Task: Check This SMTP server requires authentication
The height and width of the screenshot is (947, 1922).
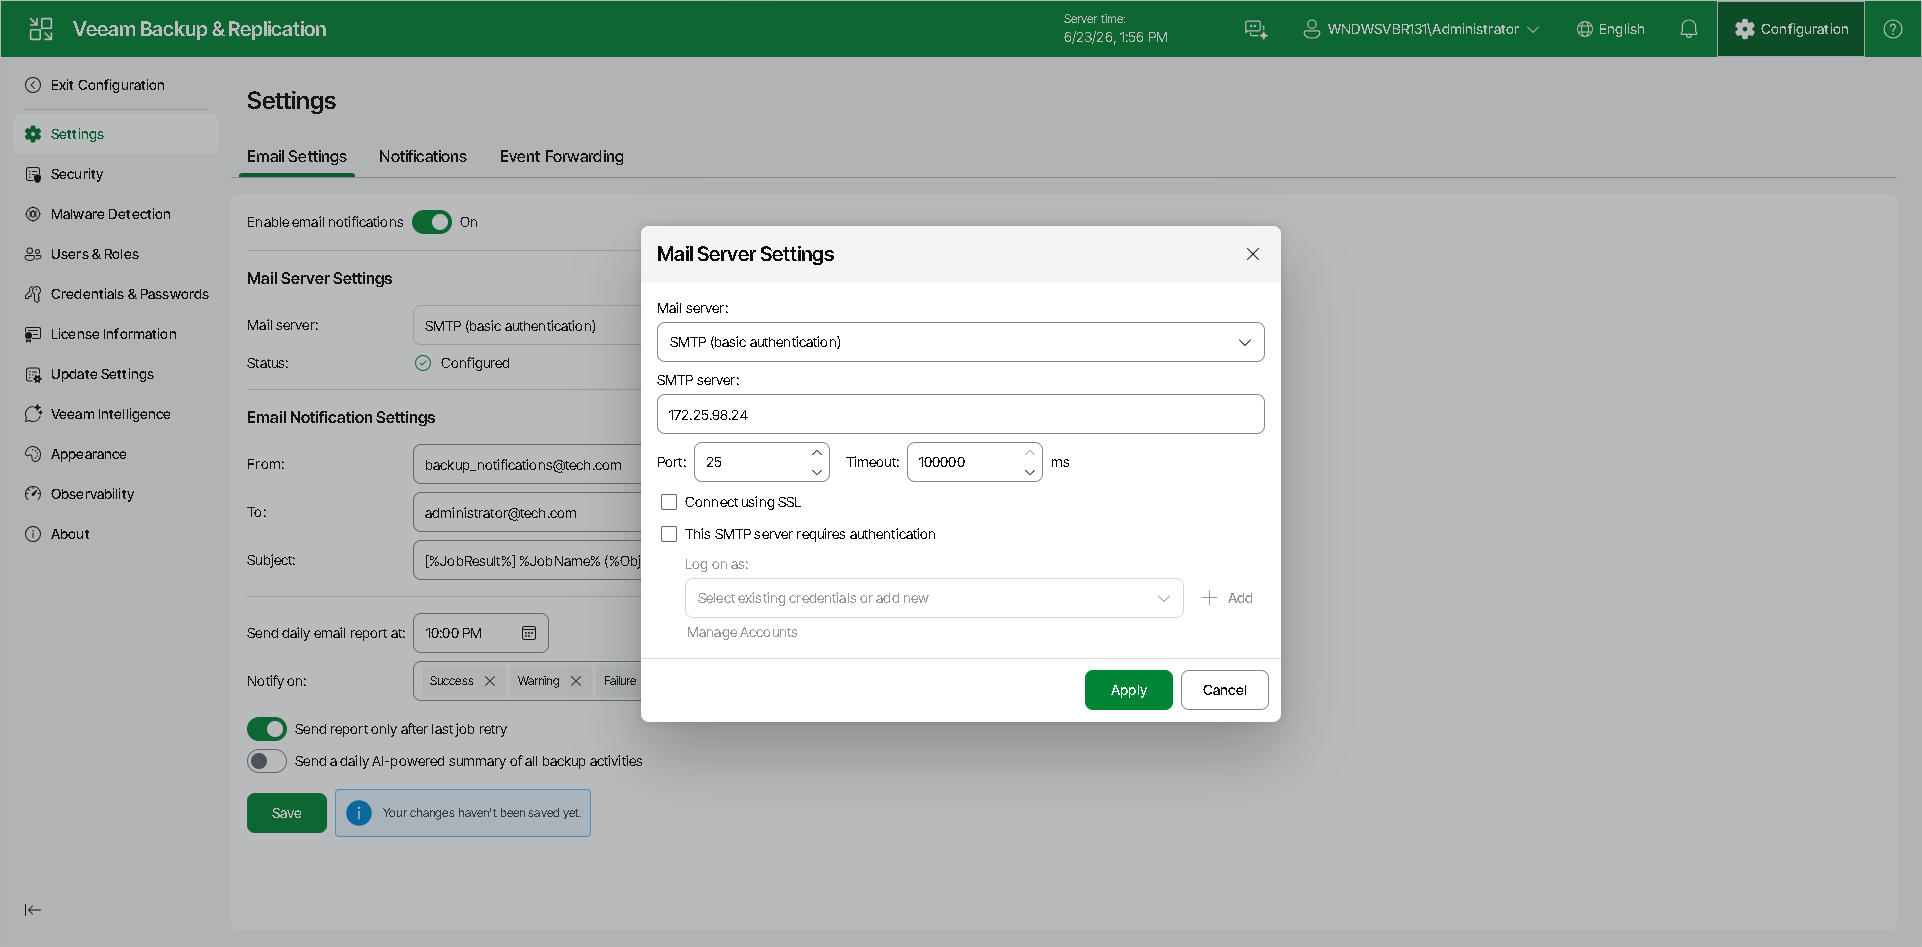Action: (x=669, y=534)
